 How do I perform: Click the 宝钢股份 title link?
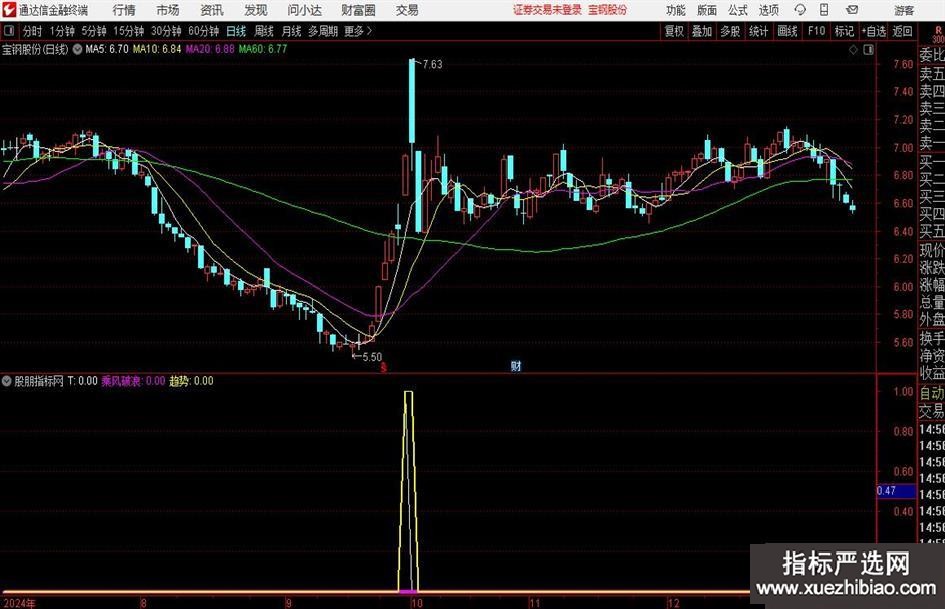pyautogui.click(x=608, y=10)
